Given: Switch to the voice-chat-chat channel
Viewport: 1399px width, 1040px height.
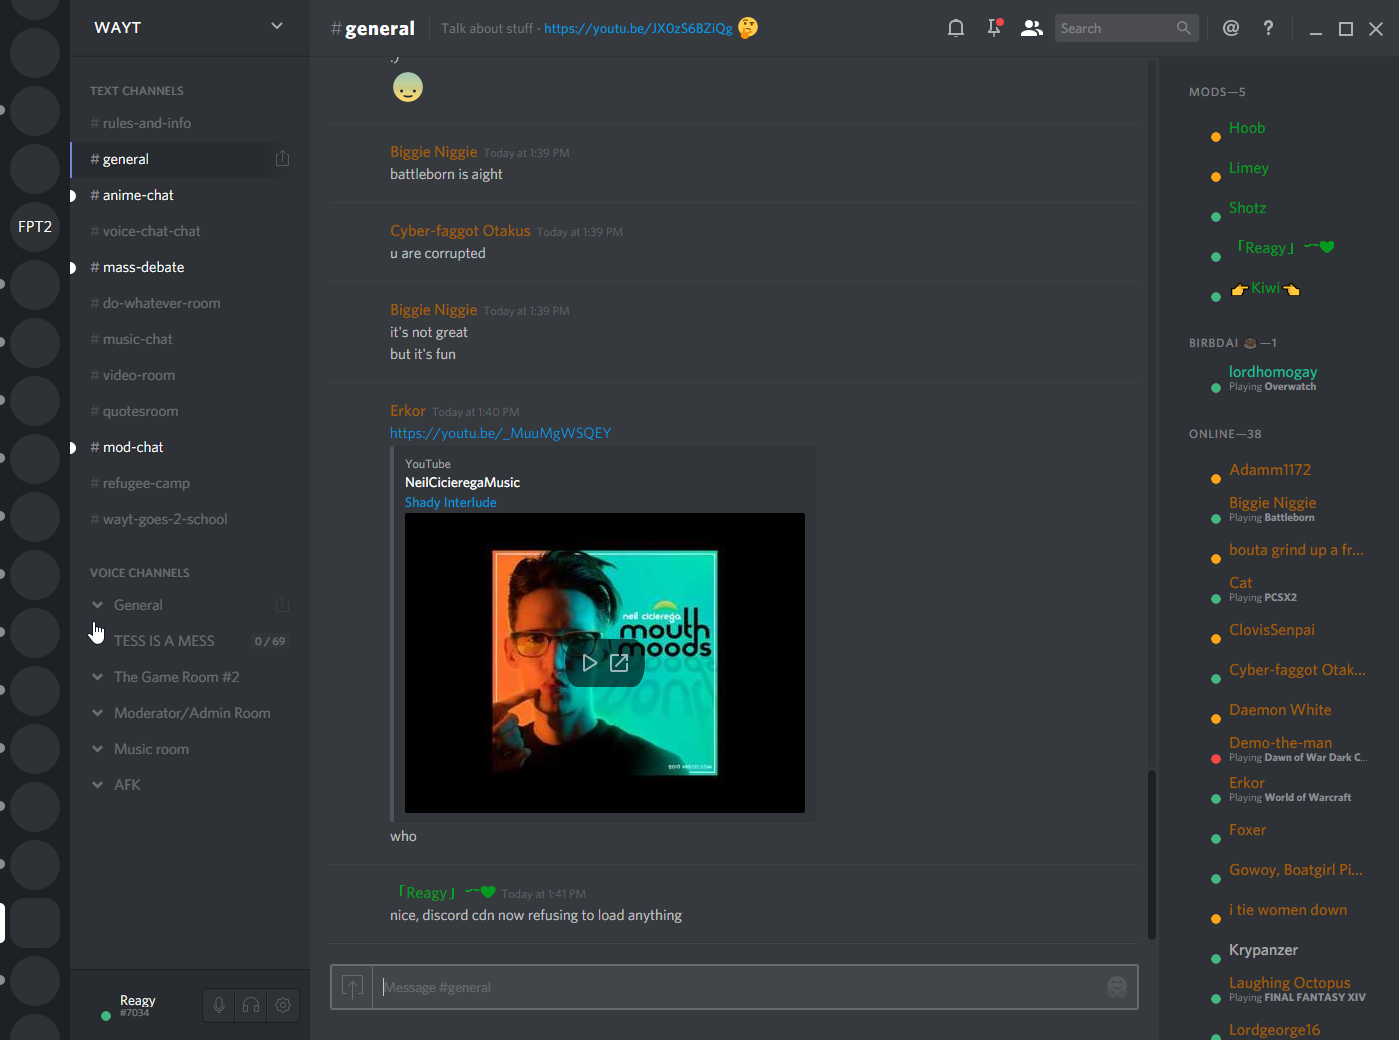Looking at the screenshot, I should pyautogui.click(x=189, y=231).
